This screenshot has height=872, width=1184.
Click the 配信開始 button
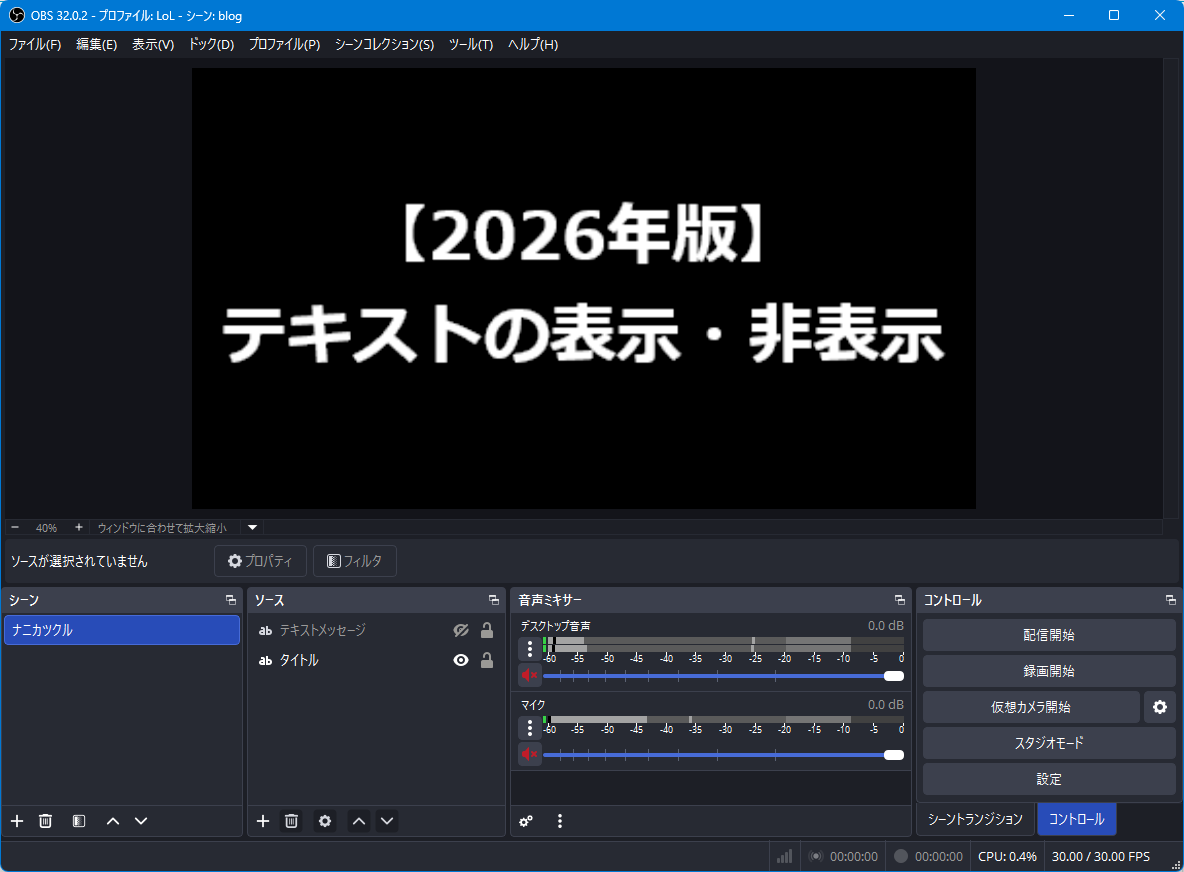coord(1048,635)
